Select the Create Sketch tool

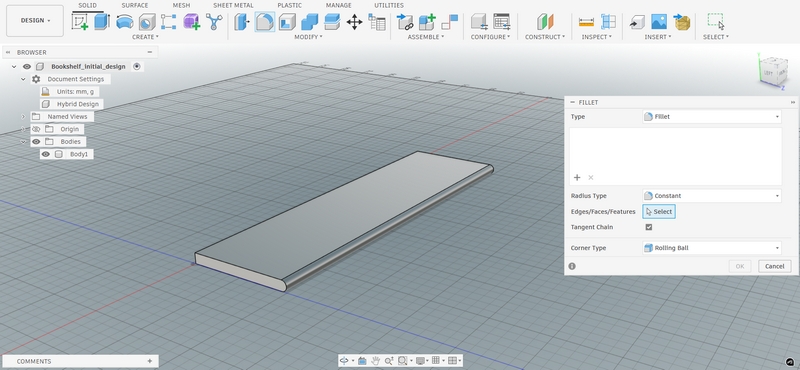(x=80, y=21)
